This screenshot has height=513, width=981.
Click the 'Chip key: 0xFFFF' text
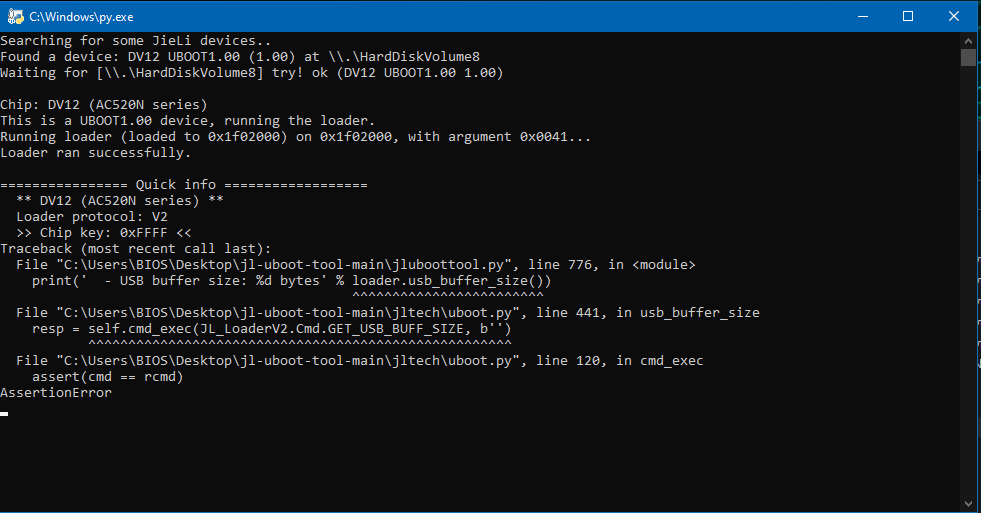[x=103, y=233]
